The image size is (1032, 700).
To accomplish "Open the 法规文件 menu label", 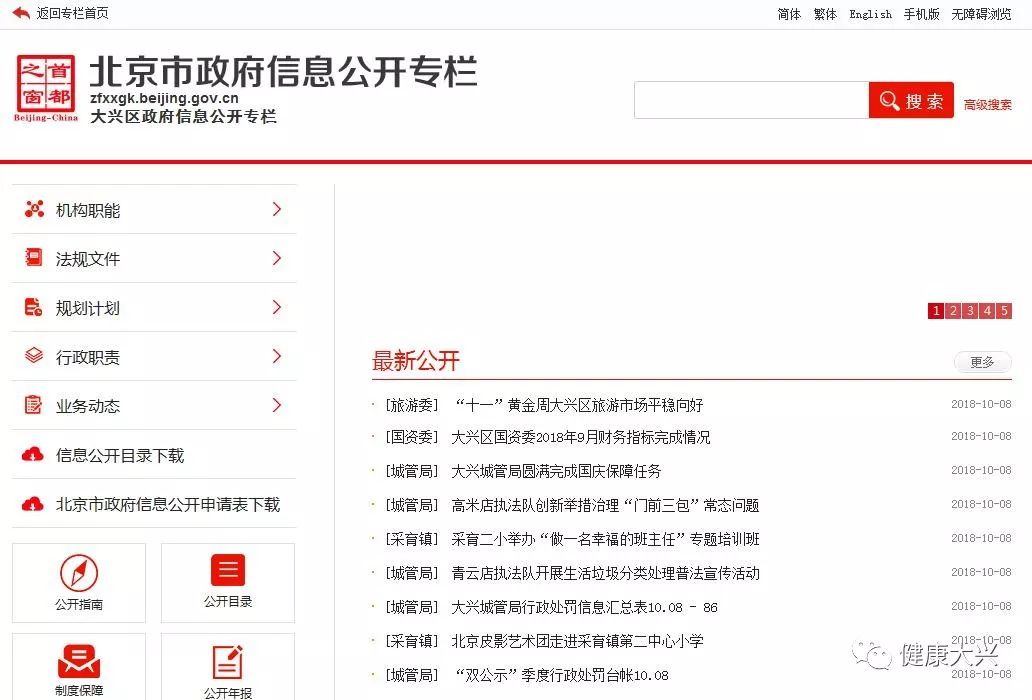I will [x=88, y=259].
